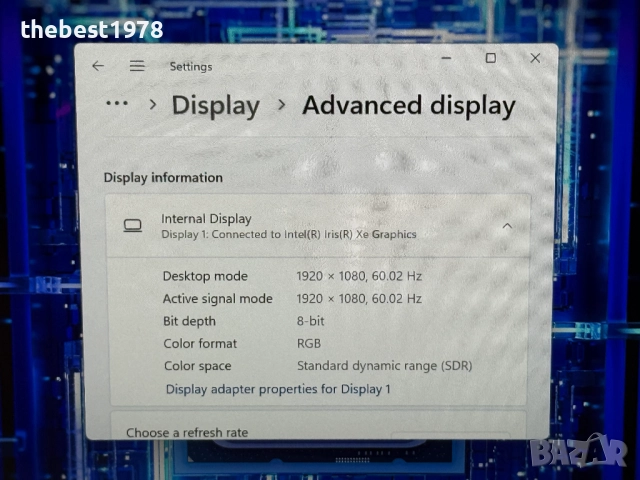Click the Desktop mode label

click(205, 276)
